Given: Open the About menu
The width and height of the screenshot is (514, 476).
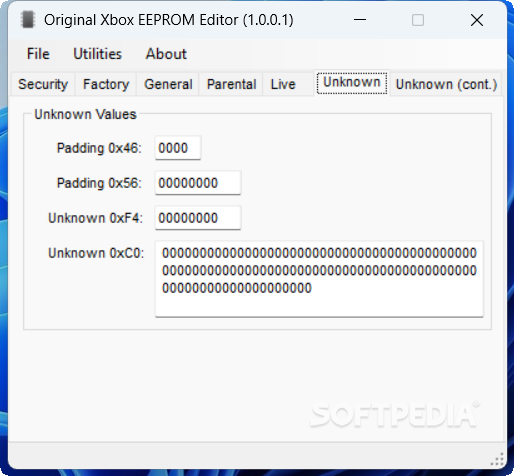Looking at the screenshot, I should pos(166,54).
